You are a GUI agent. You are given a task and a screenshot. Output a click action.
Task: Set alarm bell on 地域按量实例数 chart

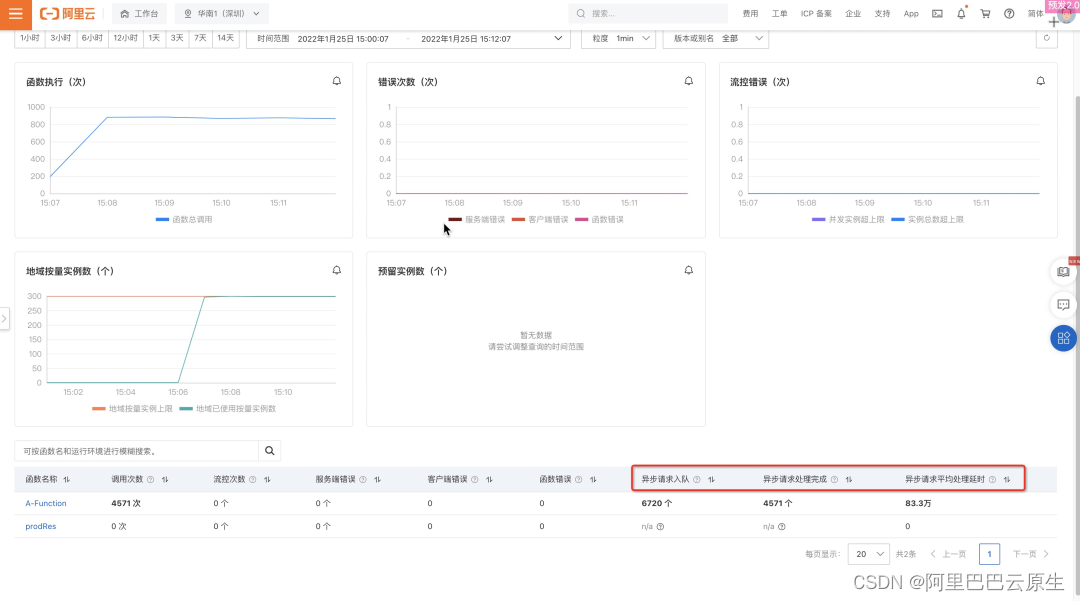[x=337, y=271]
